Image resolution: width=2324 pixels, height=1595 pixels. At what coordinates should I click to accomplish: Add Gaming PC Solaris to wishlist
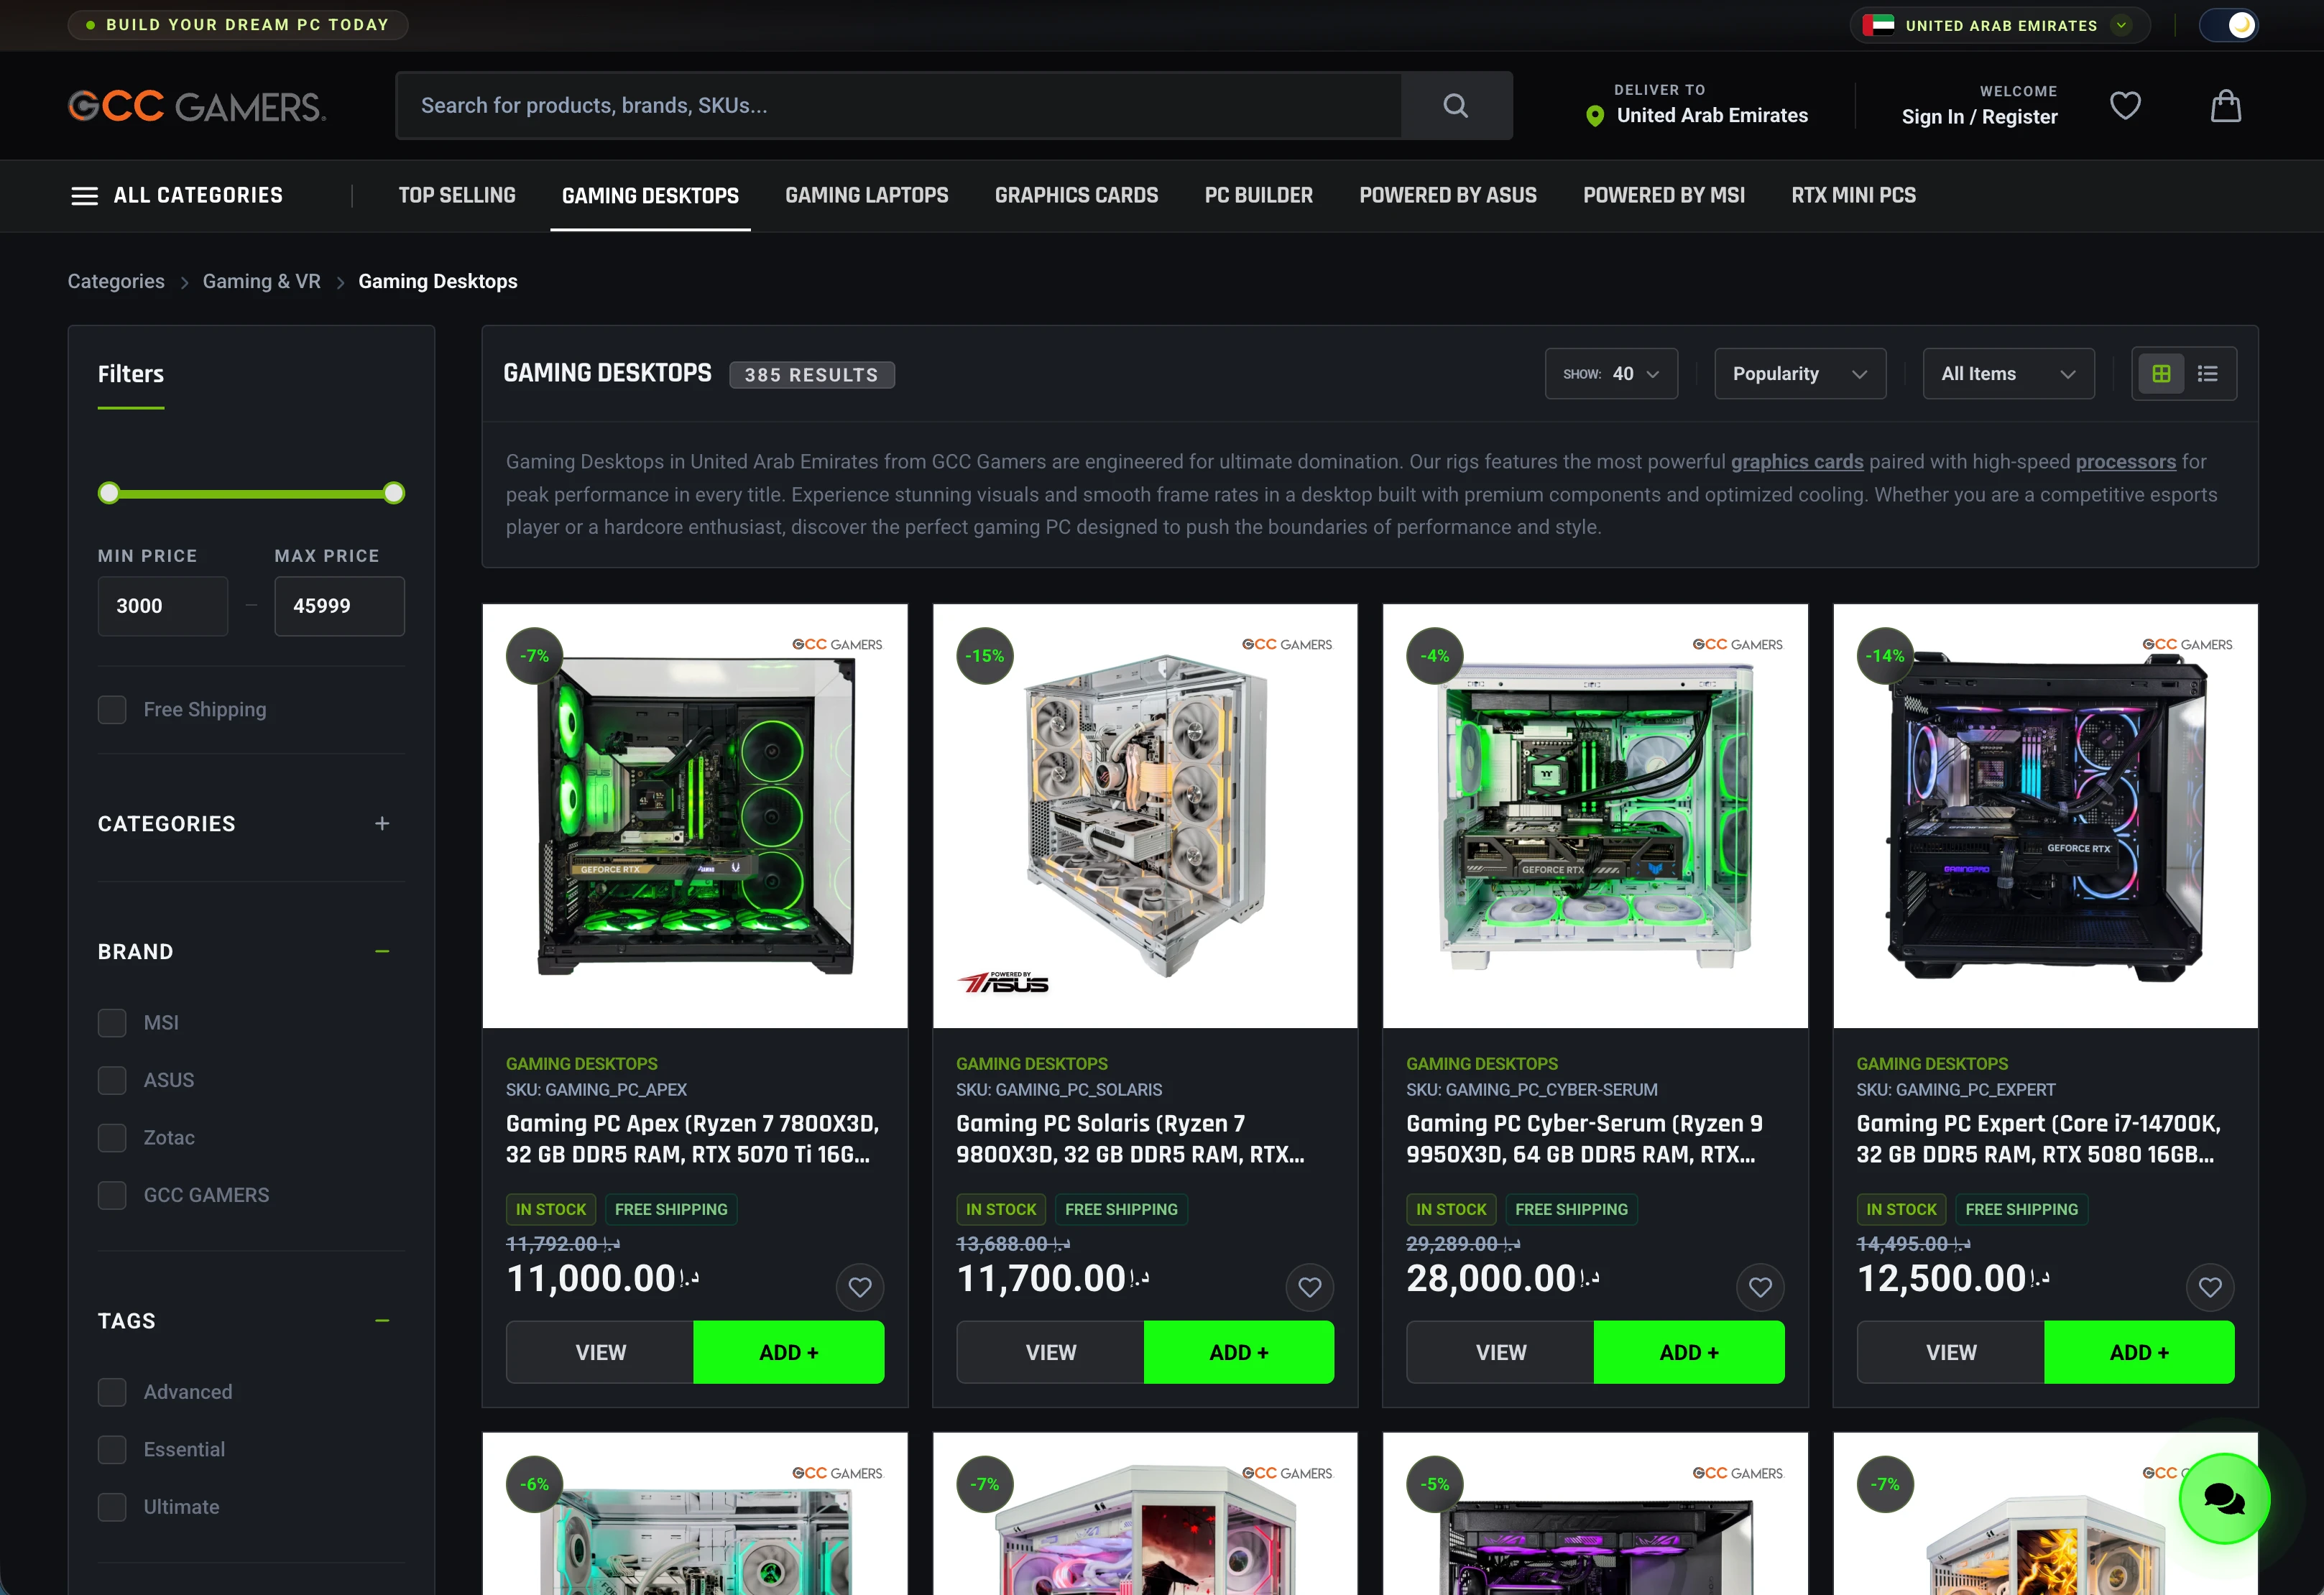coord(1310,1287)
